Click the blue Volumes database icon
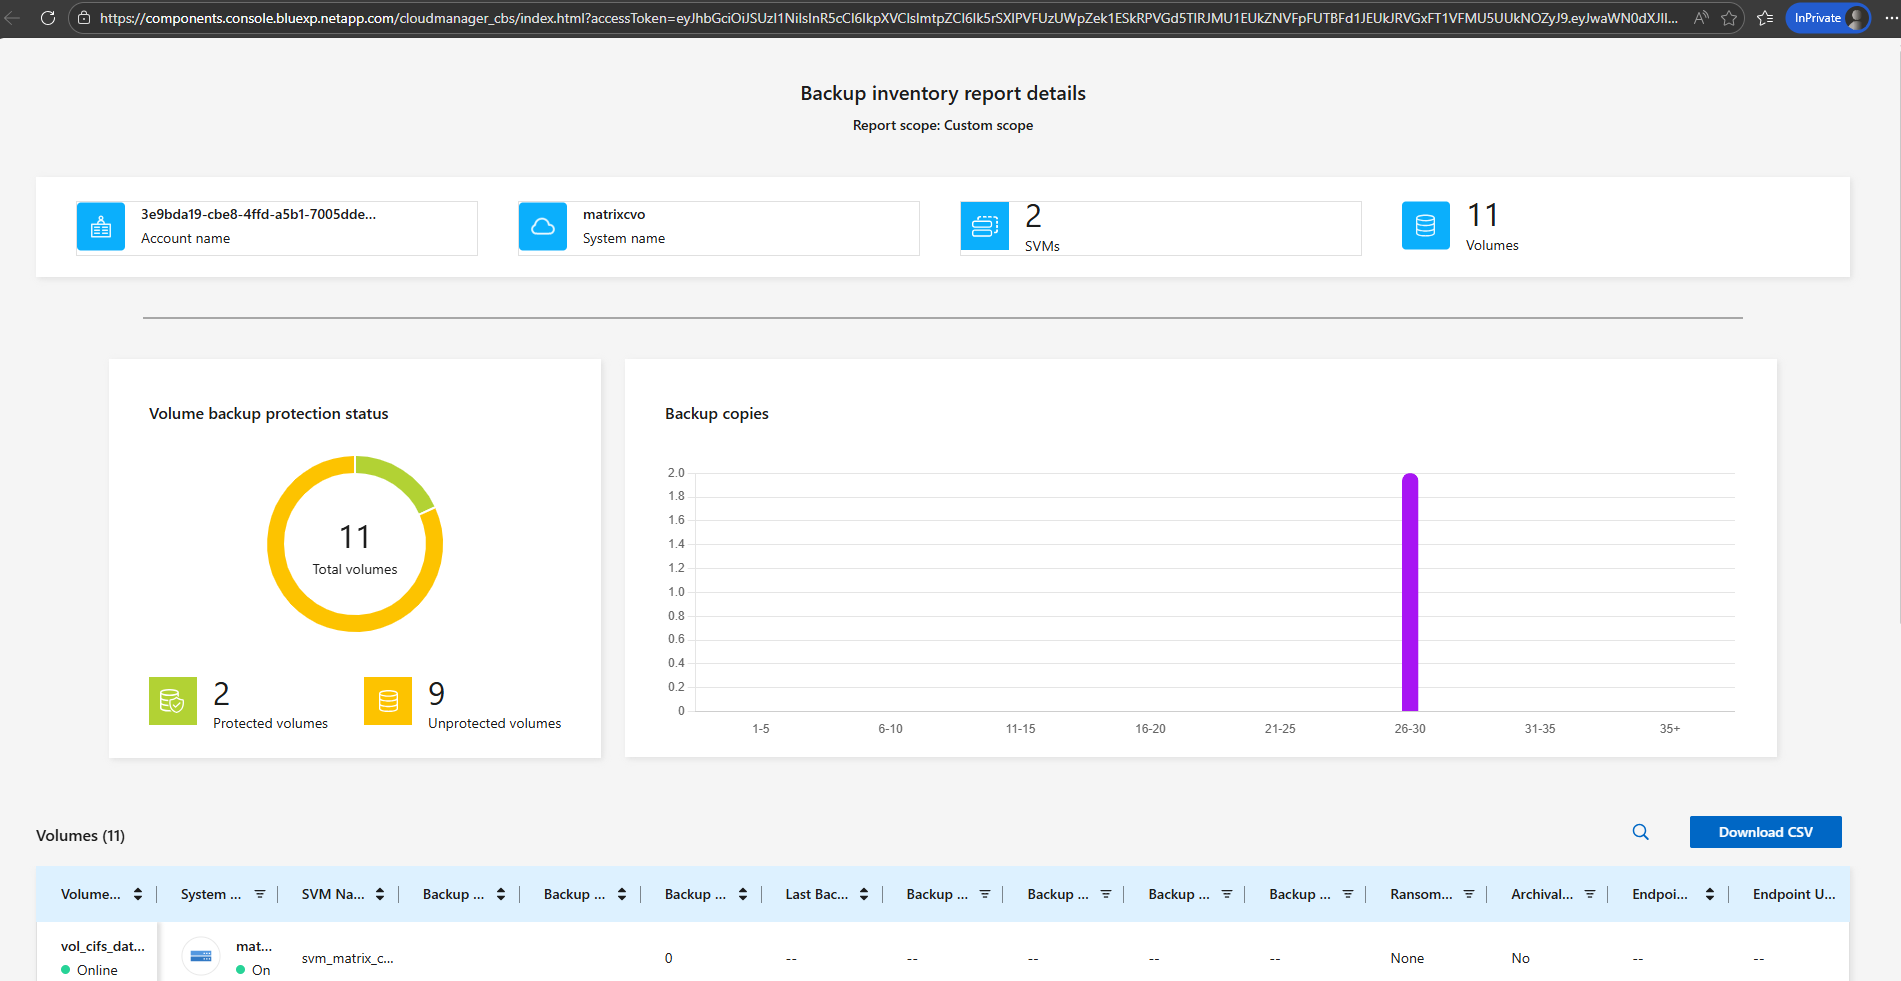This screenshot has width=1901, height=981. click(1425, 226)
